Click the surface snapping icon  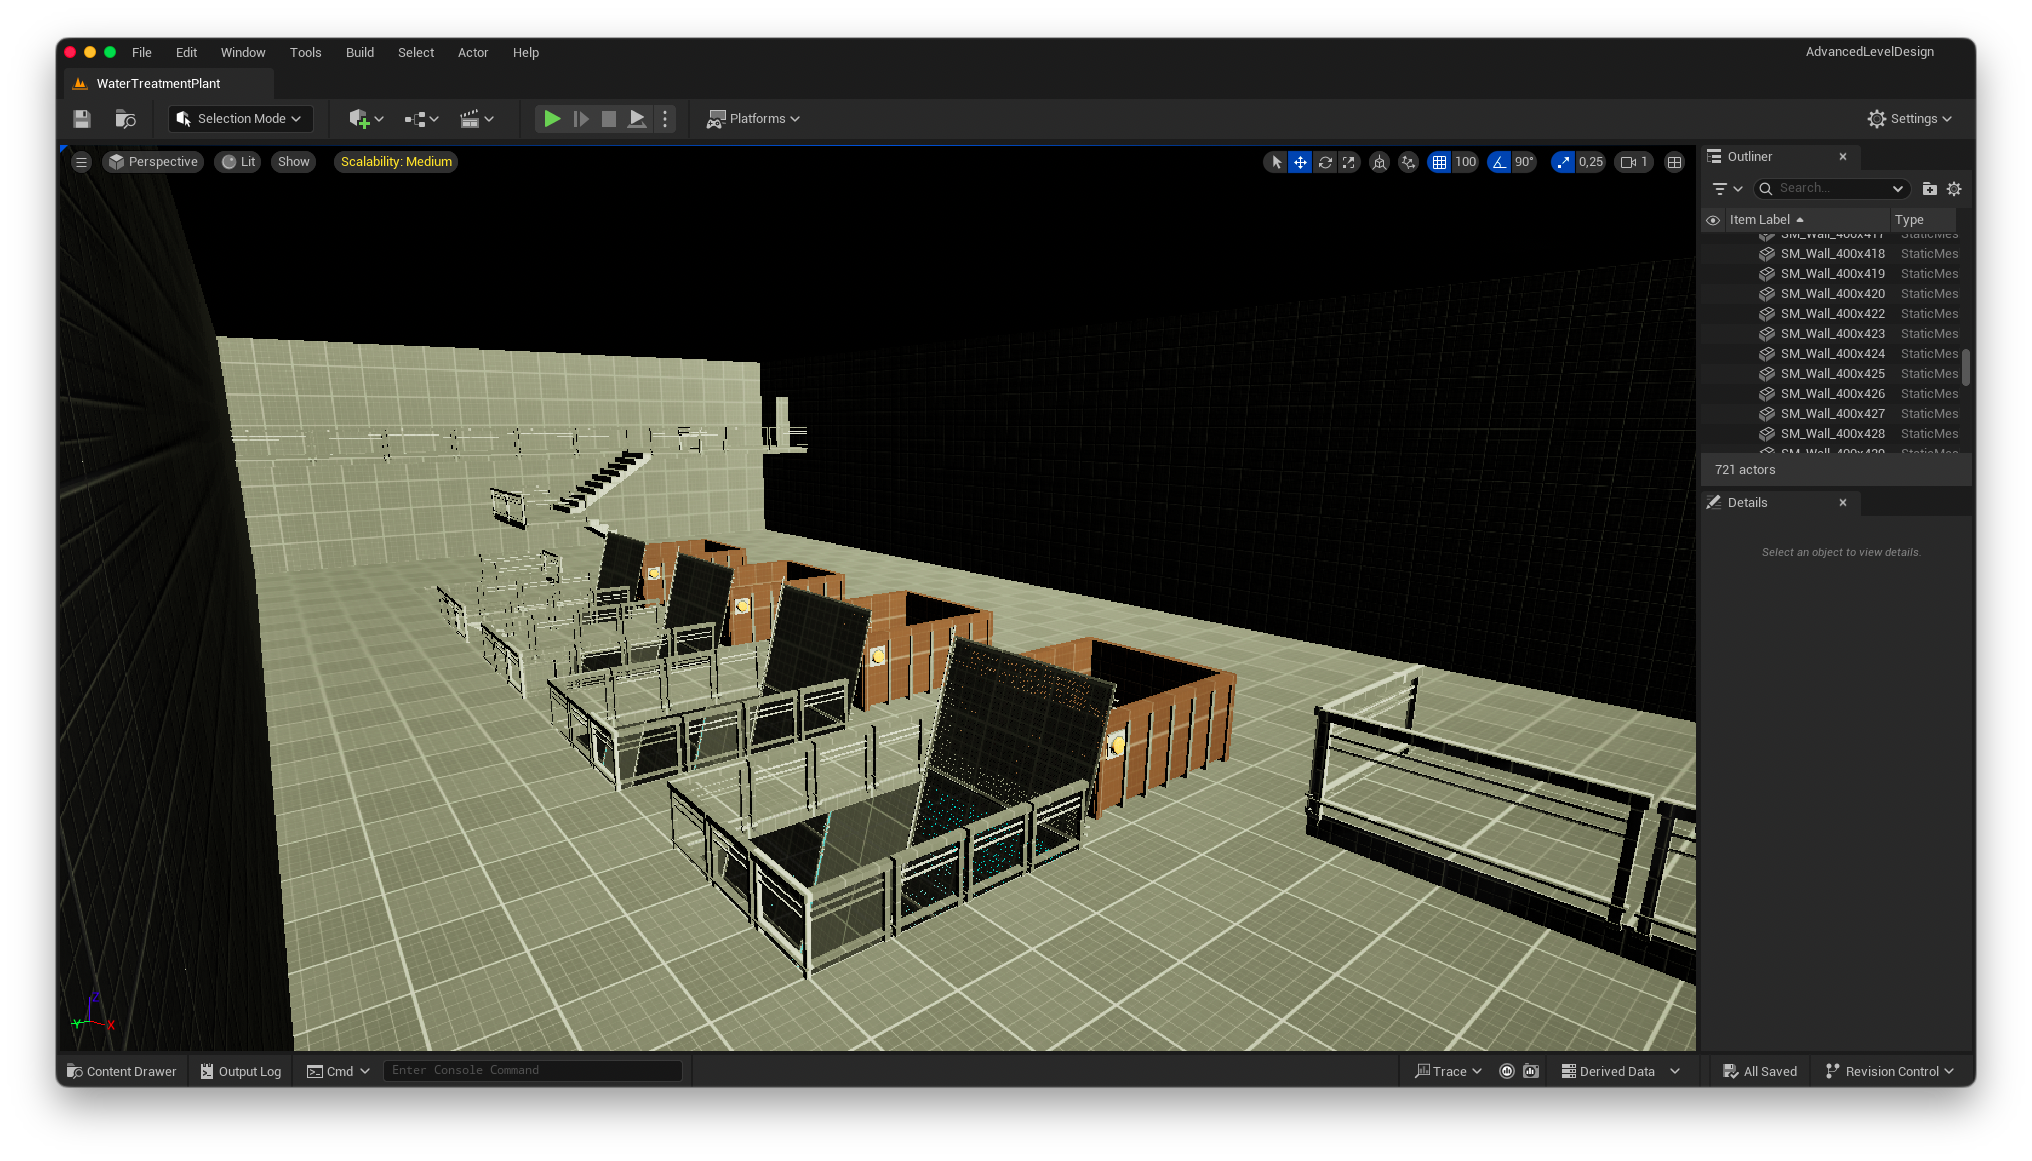pos(1408,162)
